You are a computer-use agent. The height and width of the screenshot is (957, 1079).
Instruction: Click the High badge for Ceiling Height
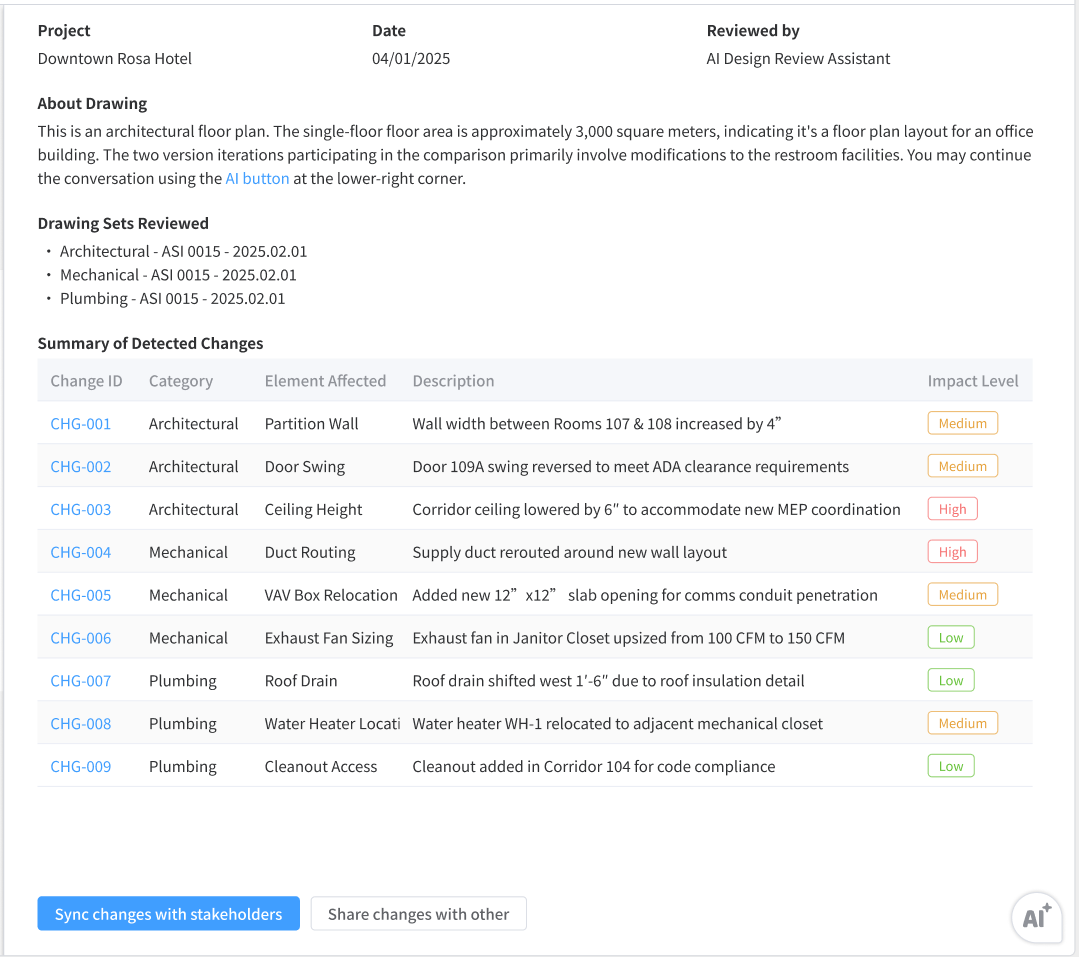(952, 509)
